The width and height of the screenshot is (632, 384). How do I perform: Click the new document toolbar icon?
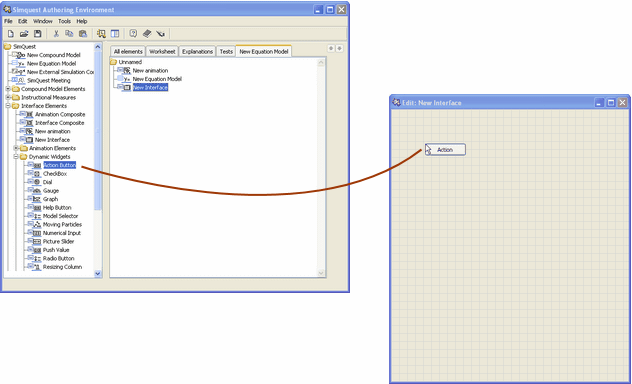pyautogui.click(x=11, y=34)
